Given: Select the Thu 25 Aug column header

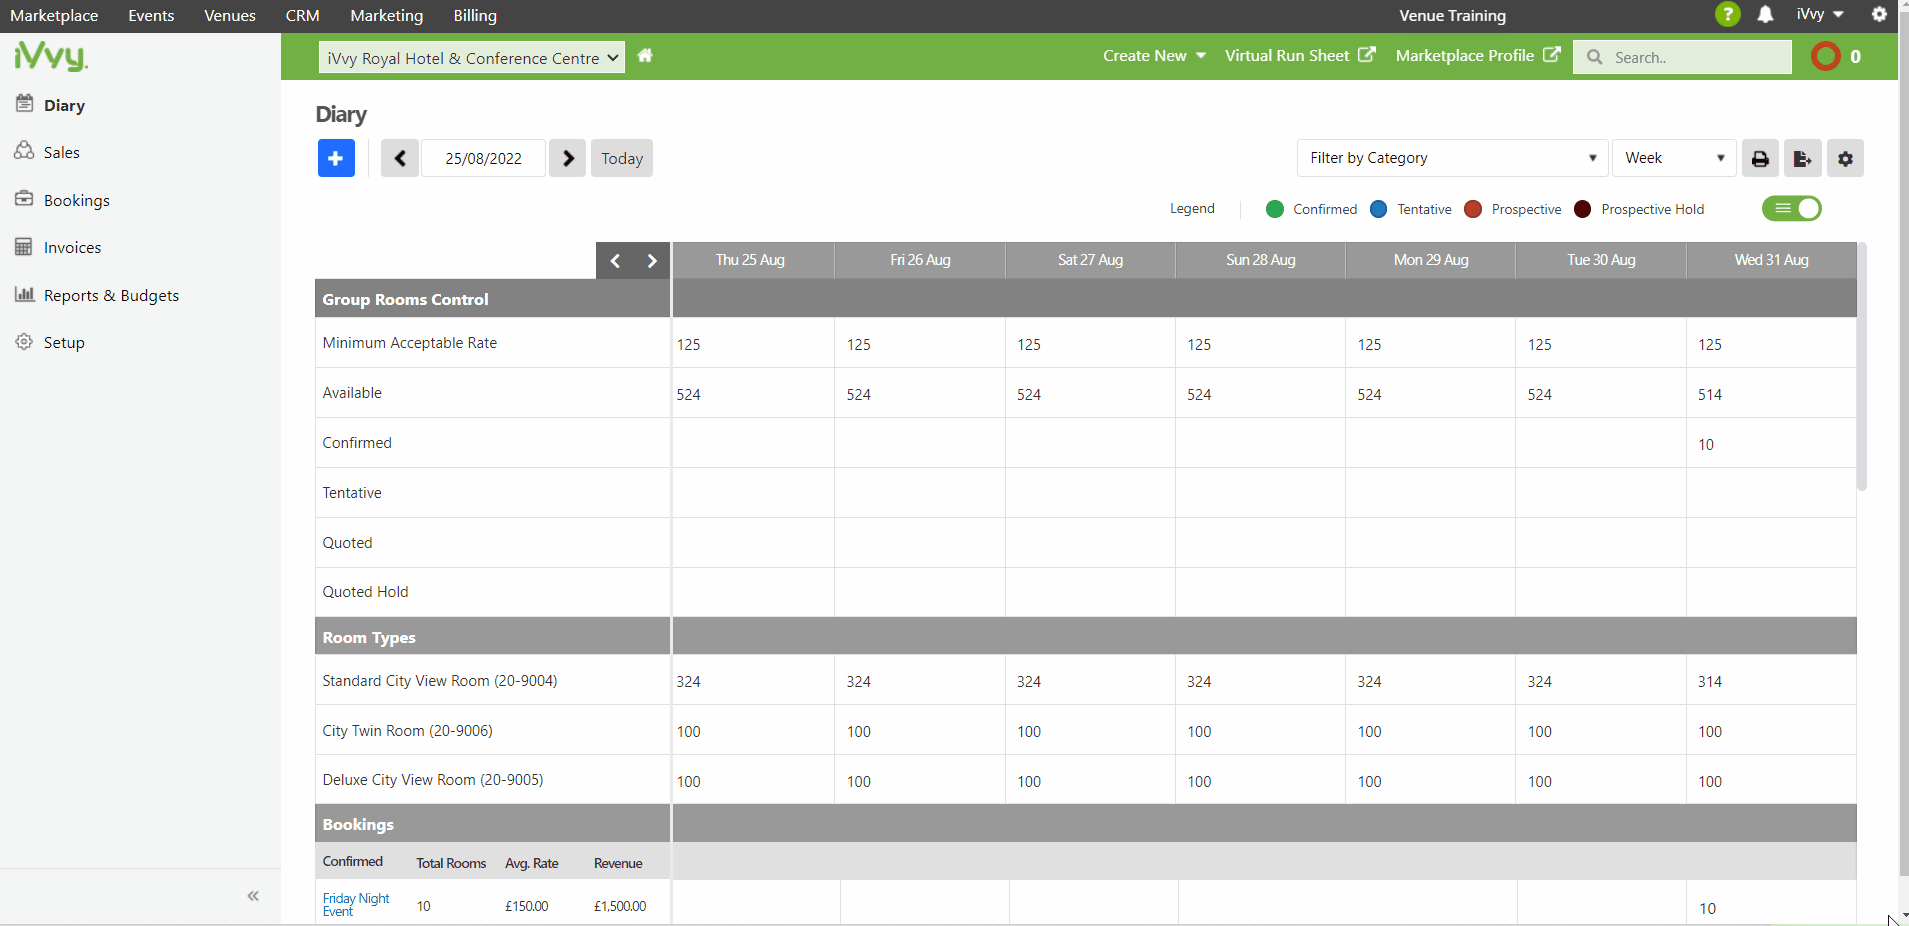Looking at the screenshot, I should click(x=751, y=260).
